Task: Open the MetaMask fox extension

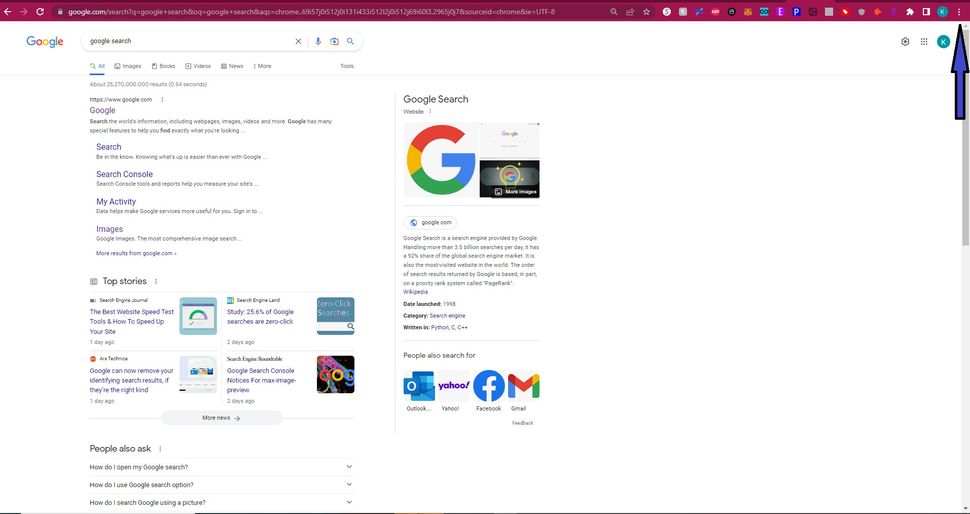Action: pyautogui.click(x=747, y=12)
